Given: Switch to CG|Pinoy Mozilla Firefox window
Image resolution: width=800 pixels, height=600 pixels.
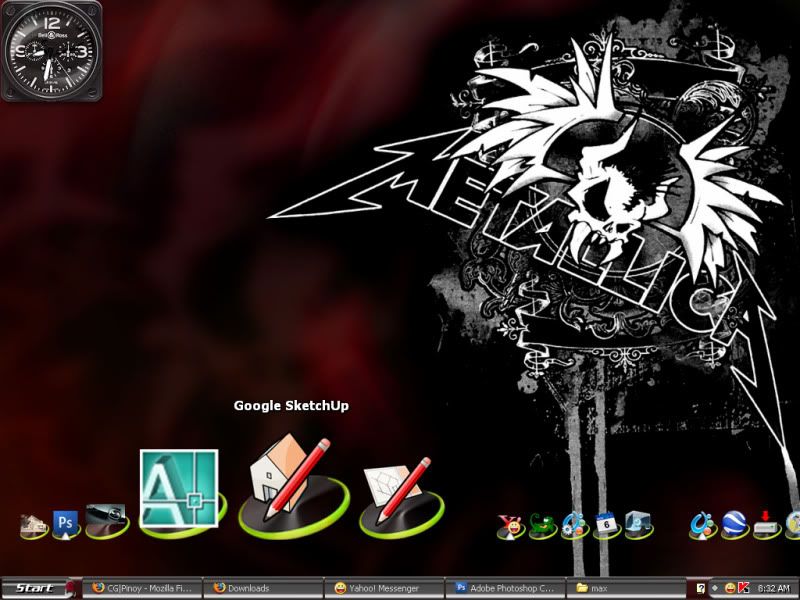Looking at the screenshot, I should pos(142,588).
